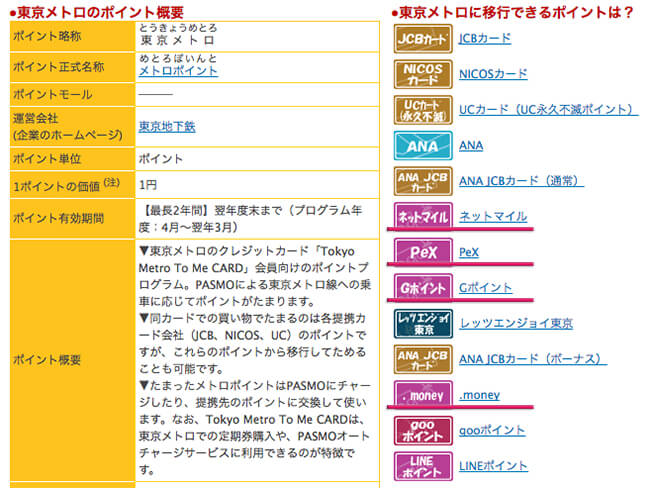Click the dark レッツエンジョイ東京 badge icon

(x=423, y=323)
